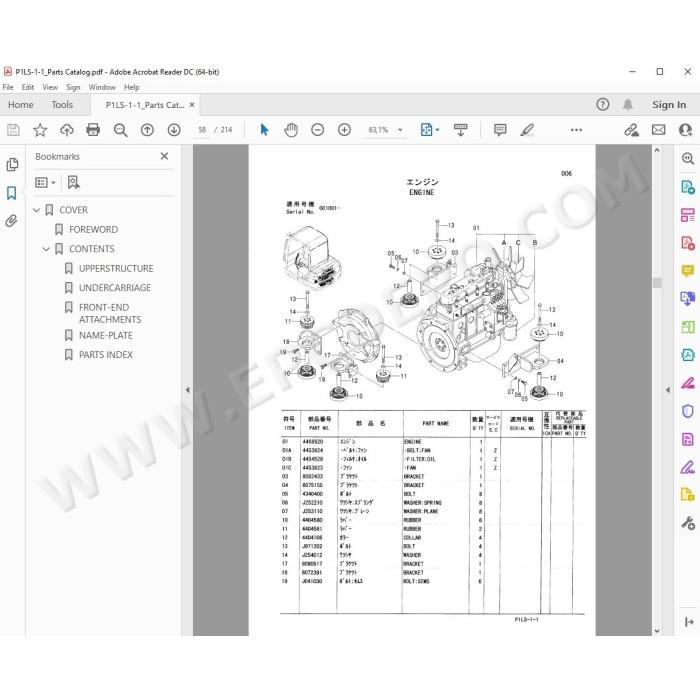The height and width of the screenshot is (700, 700).
Task: Click the add new bookmark icon
Action: coord(73,182)
